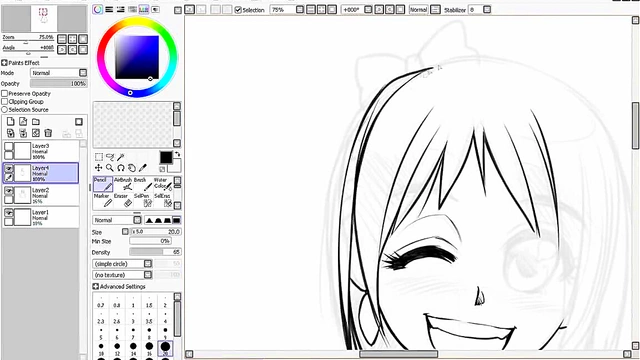Select the move tool

point(99,168)
